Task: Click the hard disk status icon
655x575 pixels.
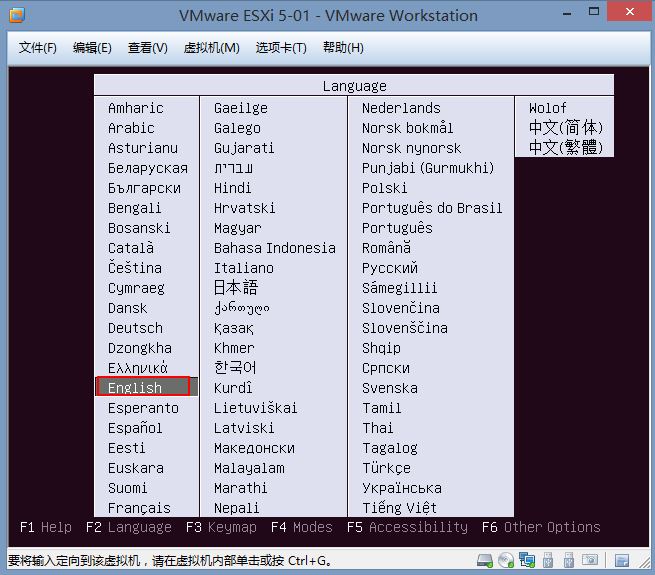Action: coord(485,560)
